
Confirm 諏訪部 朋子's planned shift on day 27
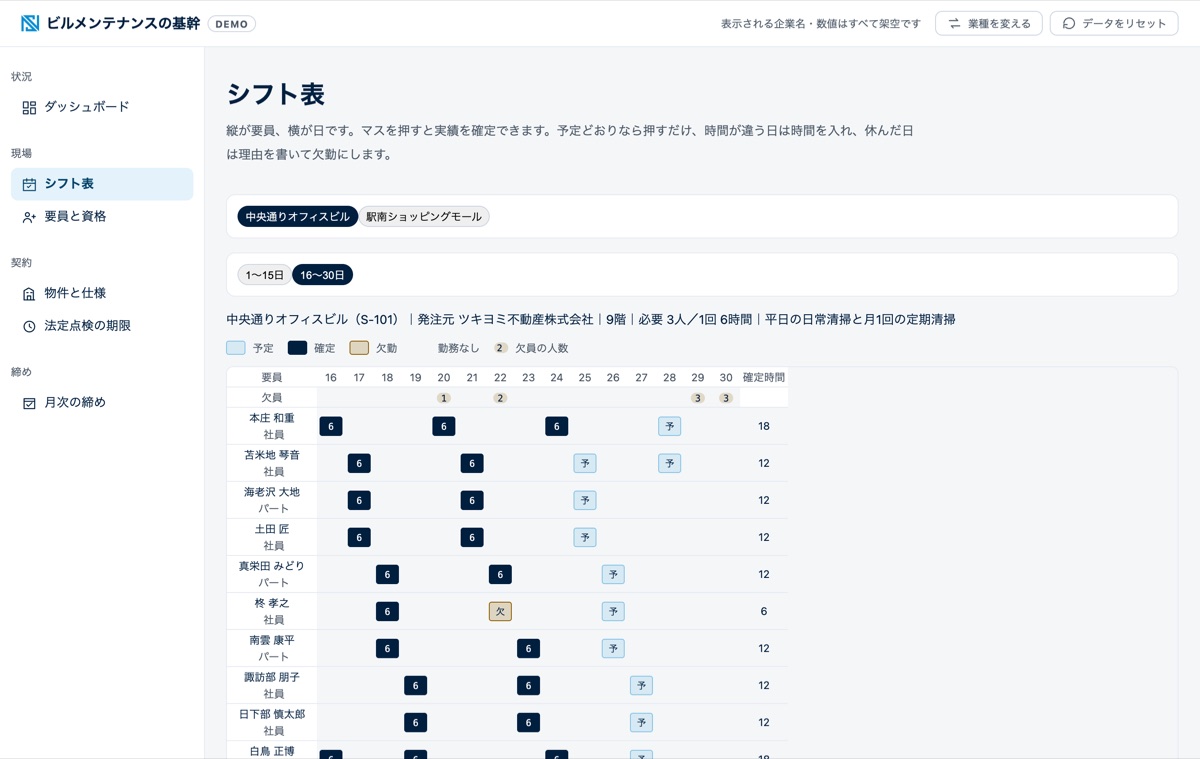pos(642,685)
